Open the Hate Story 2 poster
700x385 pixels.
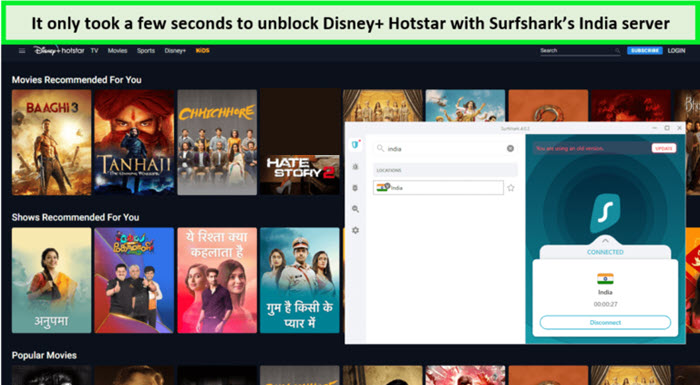pyautogui.click(x=300, y=142)
